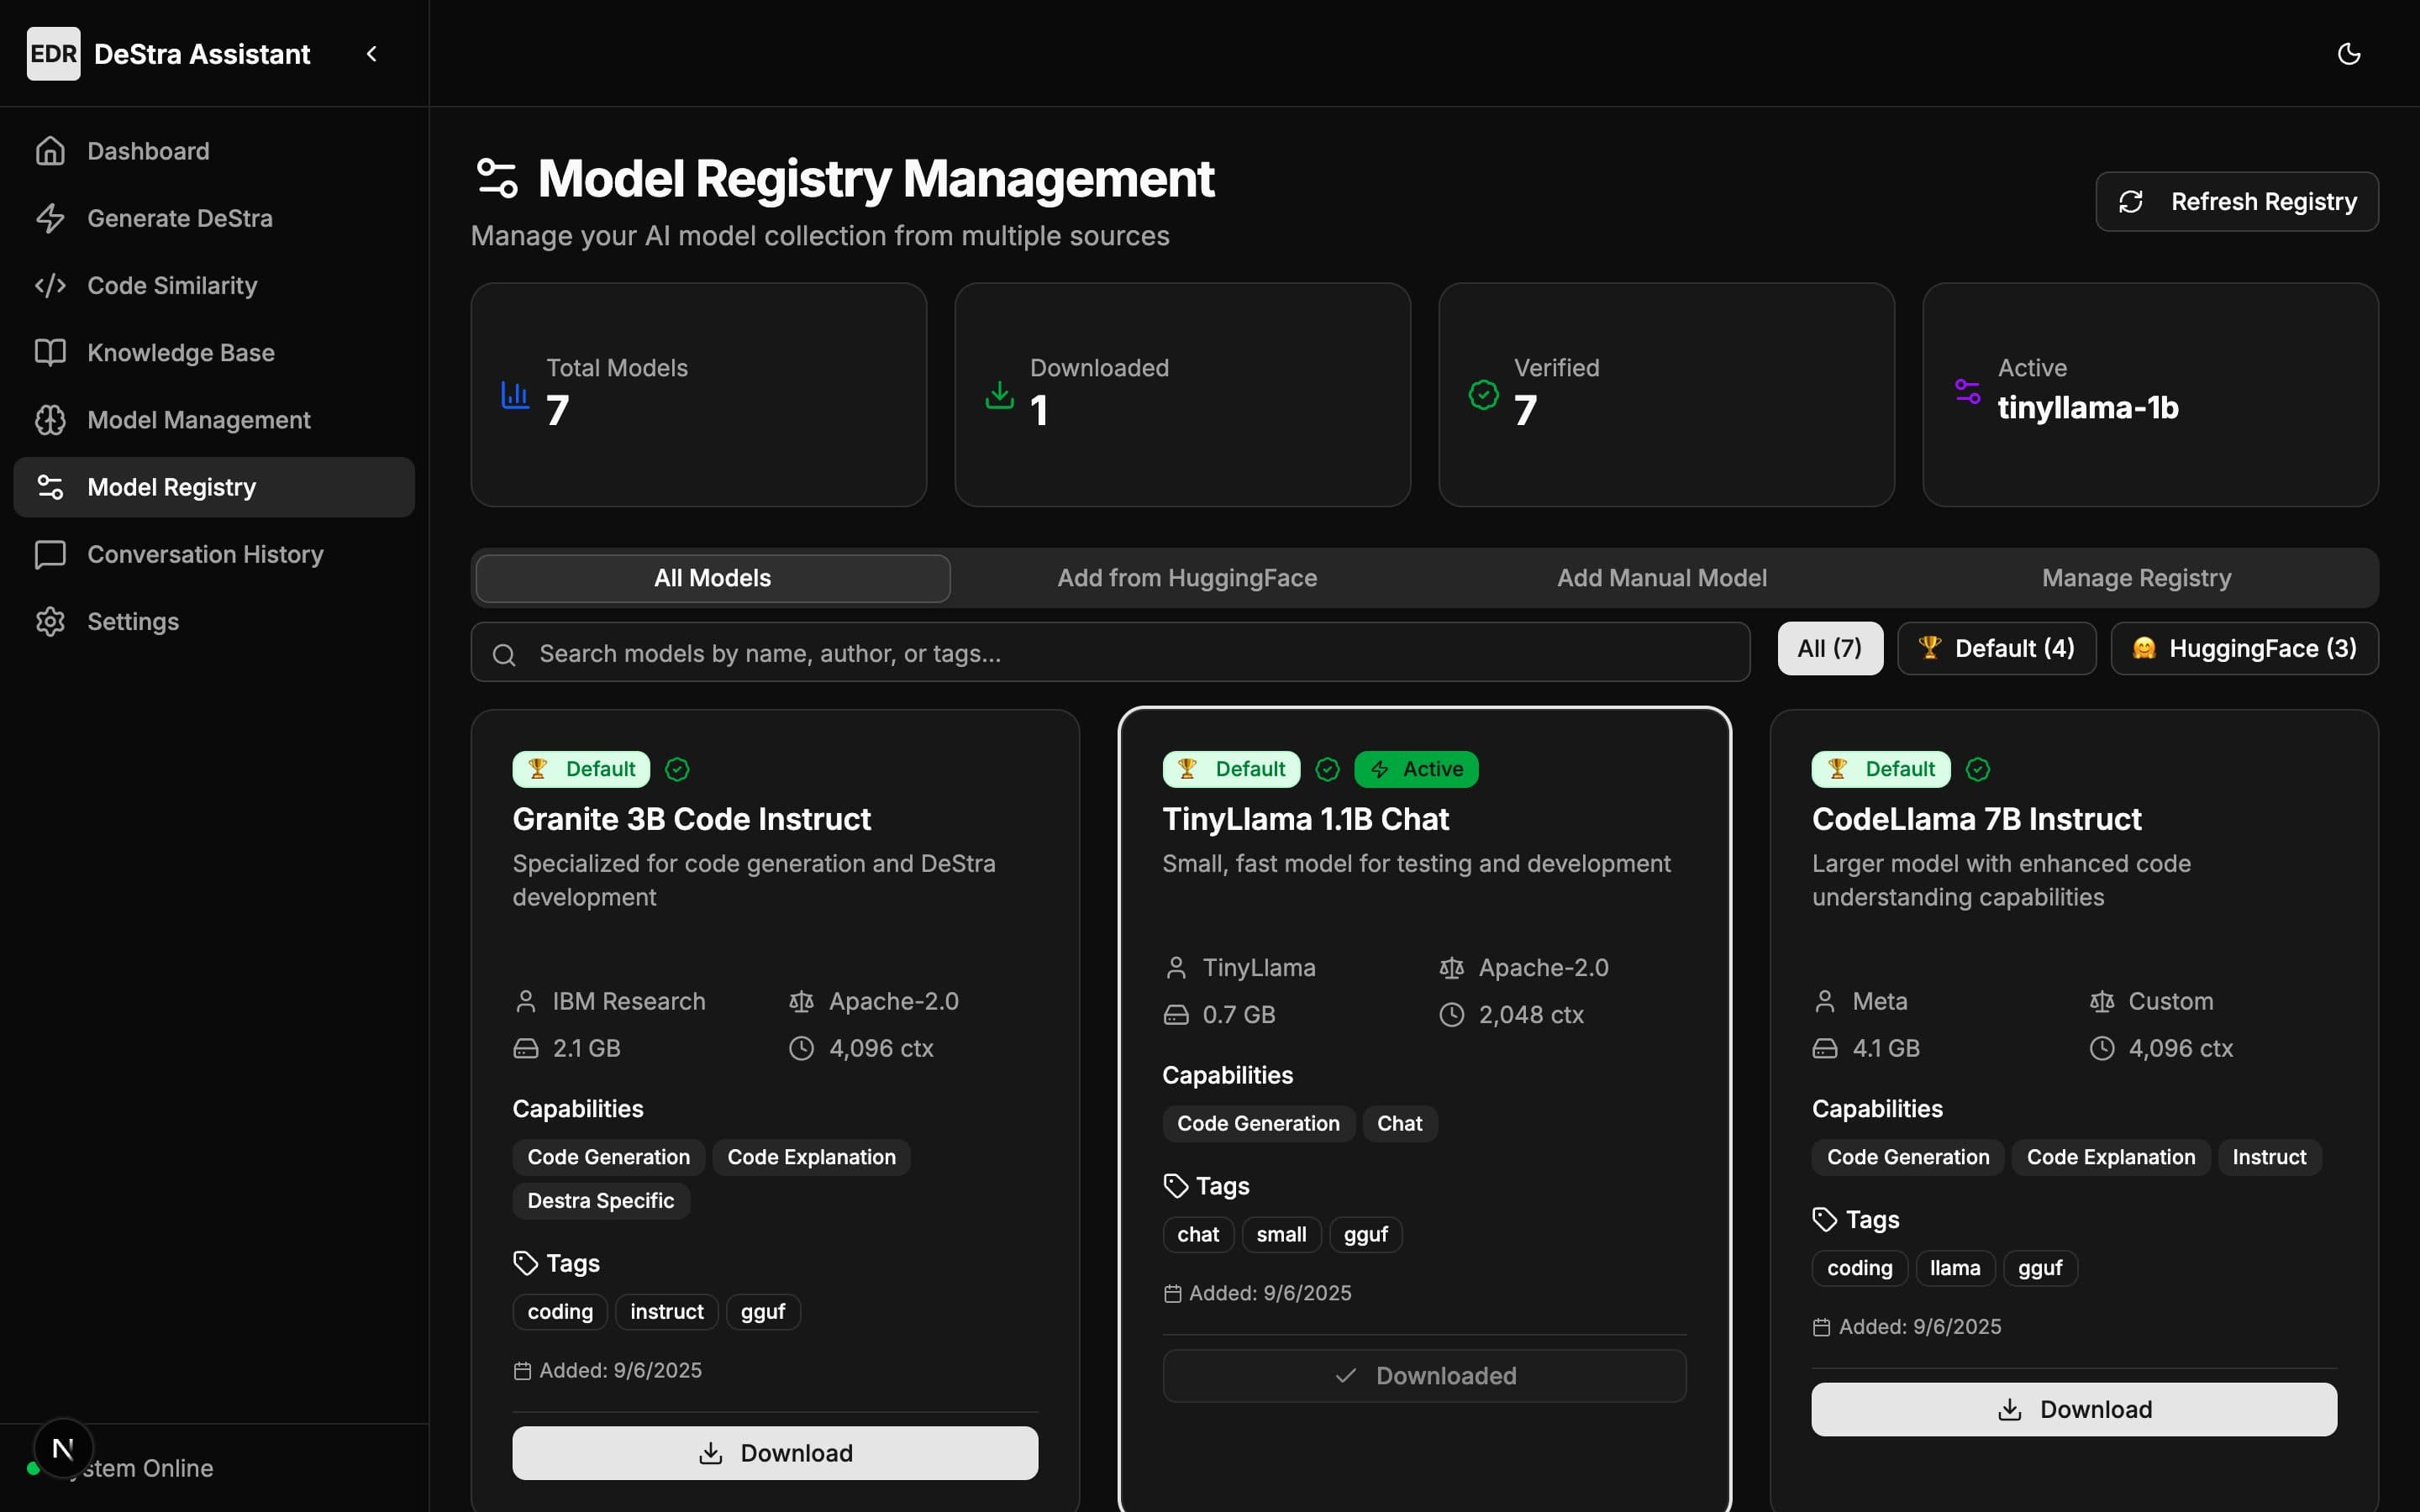Click the tinyllama-1b active model name
This screenshot has width=2420, height=1512.
(2088, 408)
